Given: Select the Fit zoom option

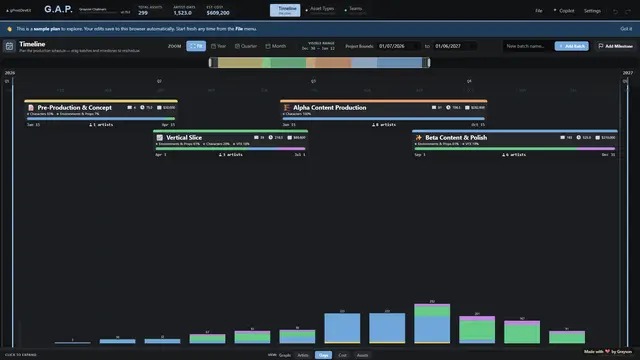Looking at the screenshot, I should tap(196, 46).
